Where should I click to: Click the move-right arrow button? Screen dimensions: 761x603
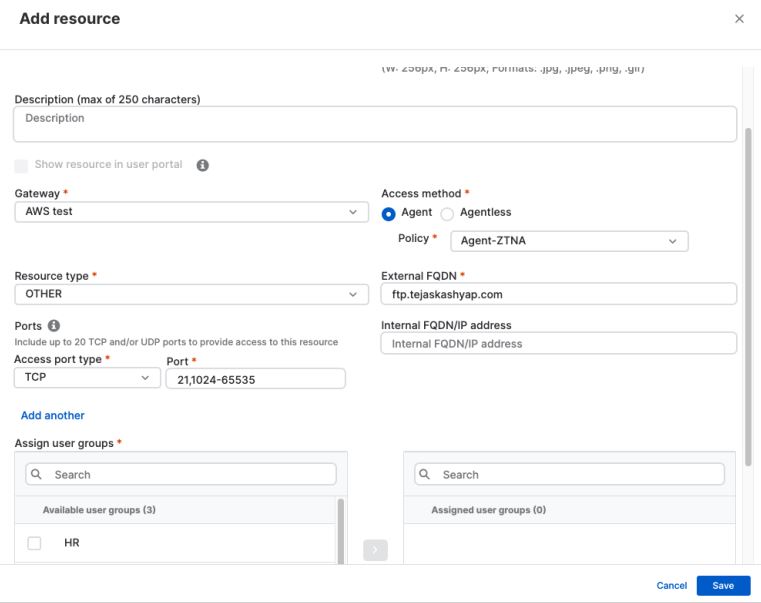point(375,549)
